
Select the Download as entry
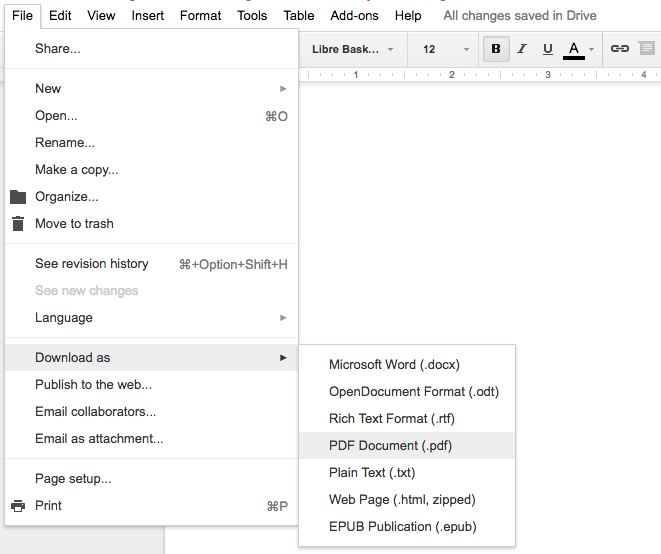[151, 358]
